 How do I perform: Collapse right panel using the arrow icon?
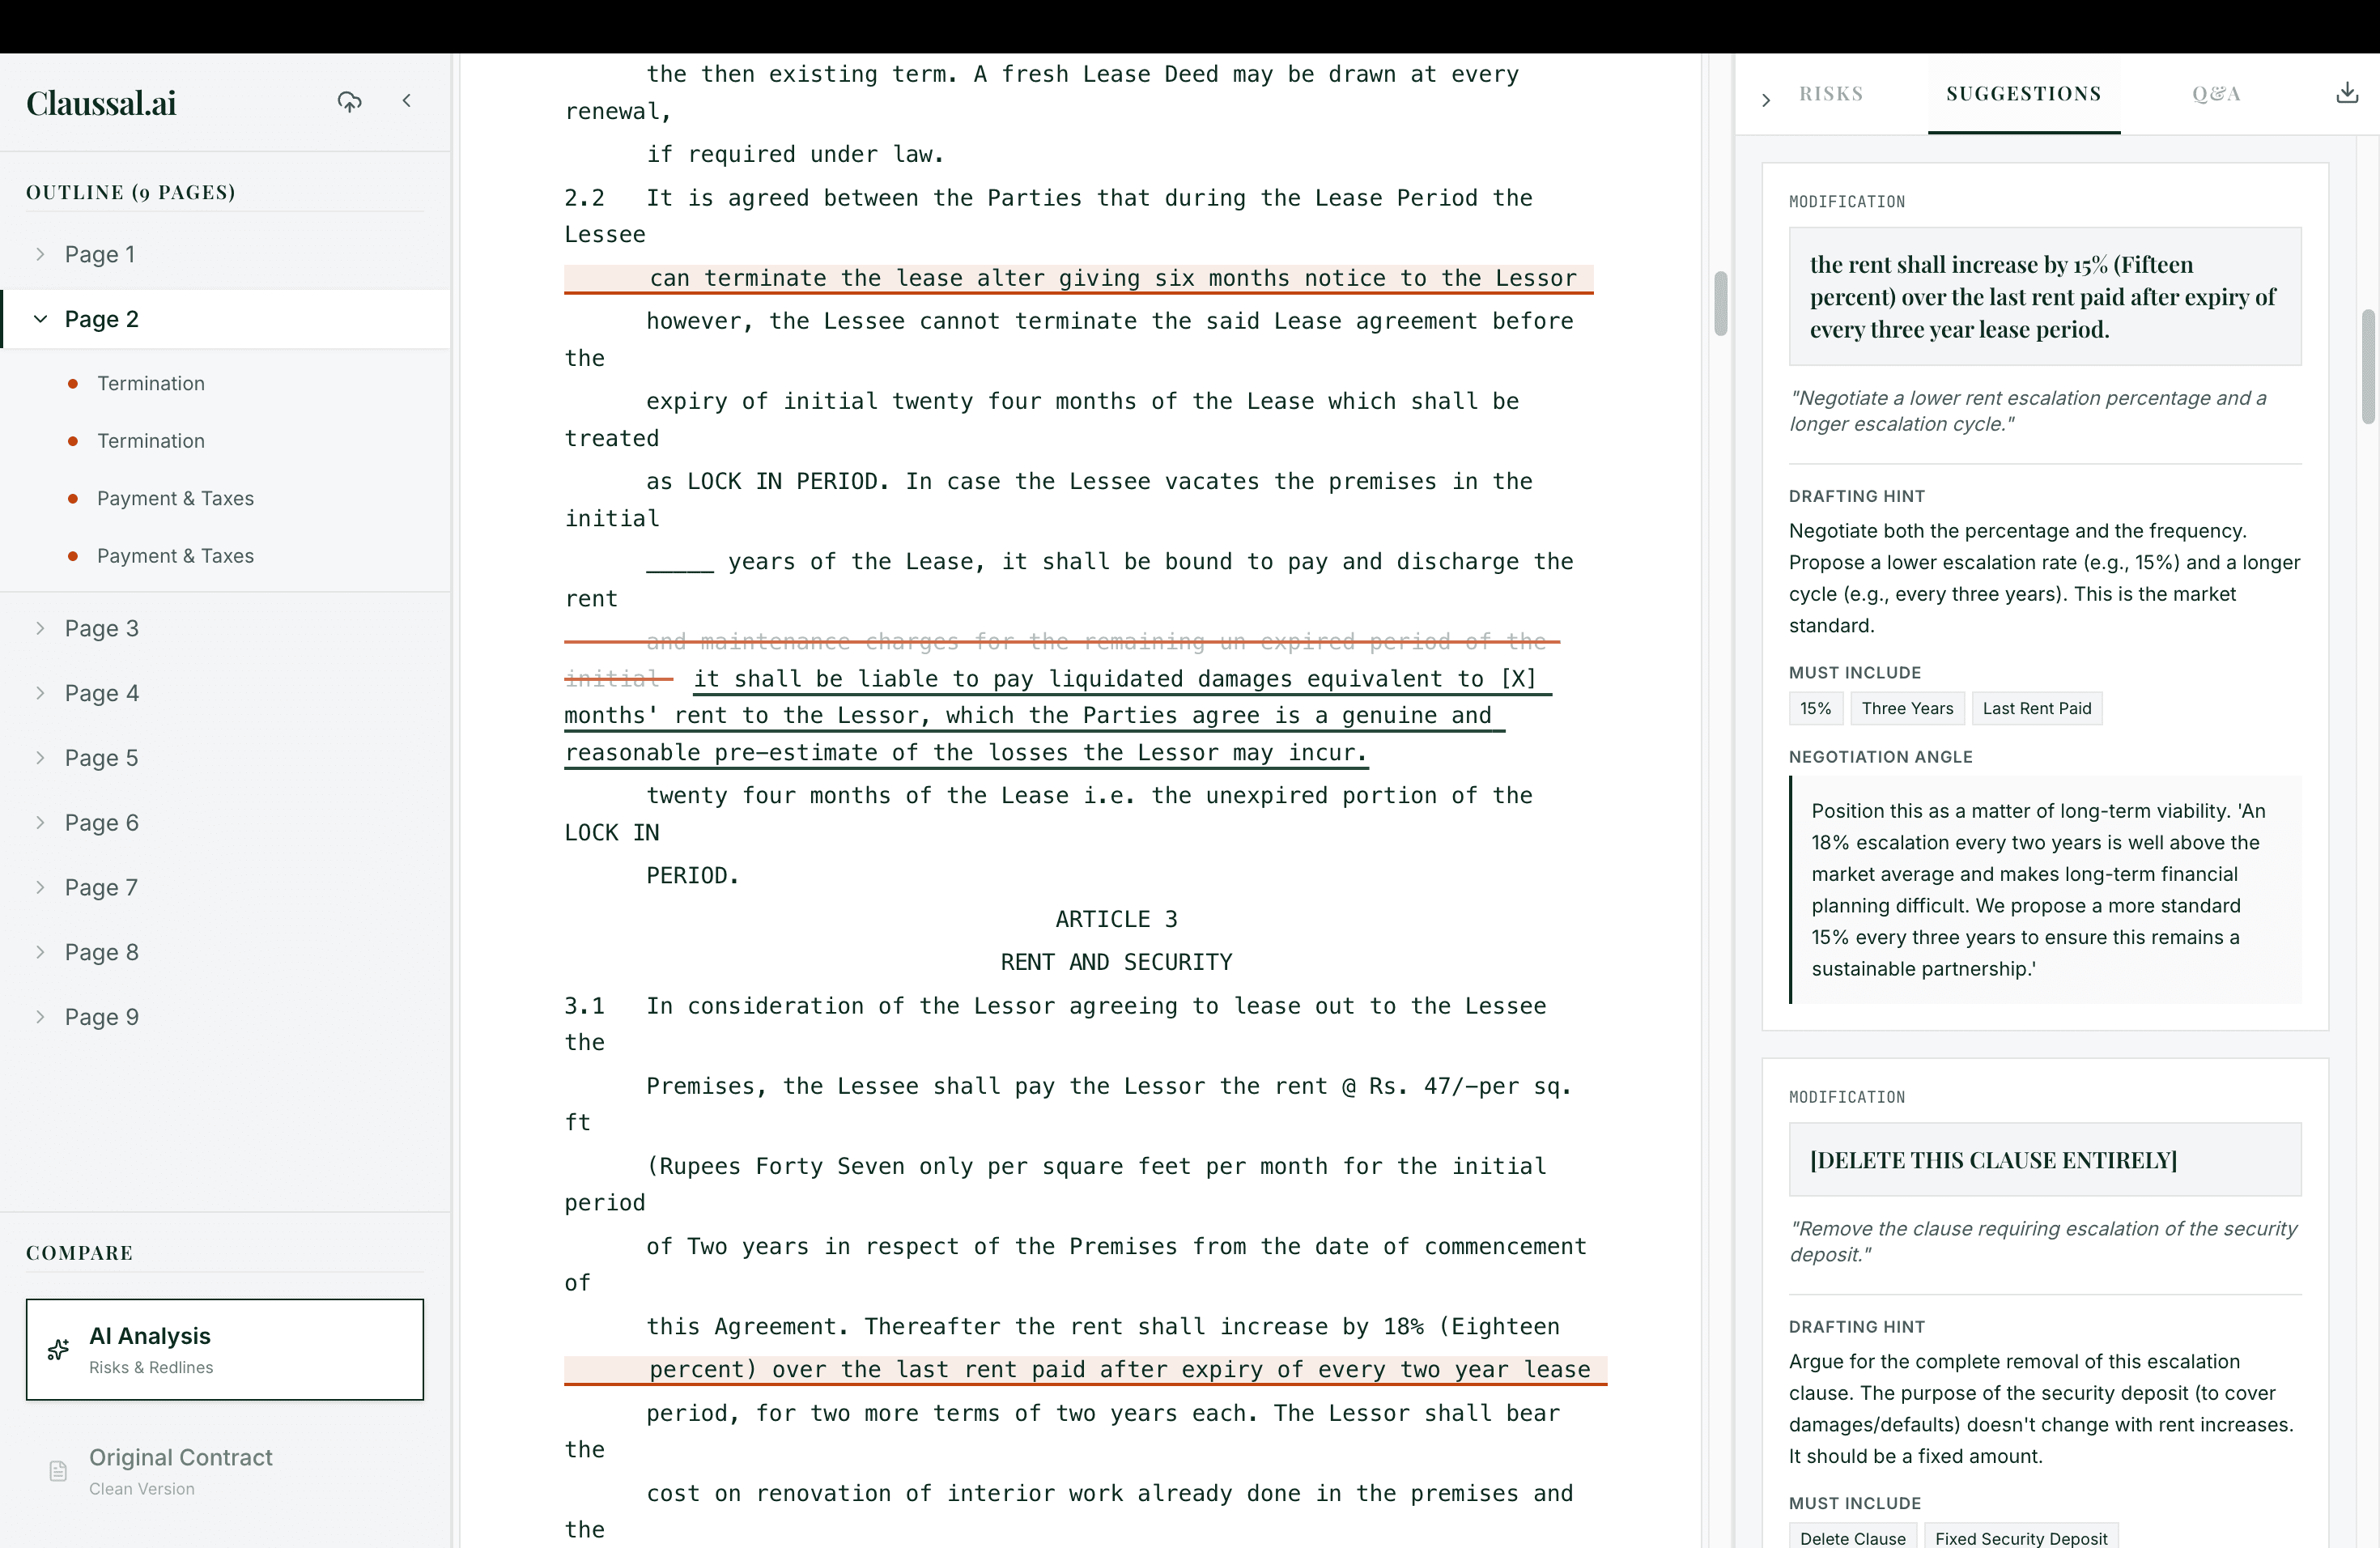click(x=1766, y=99)
